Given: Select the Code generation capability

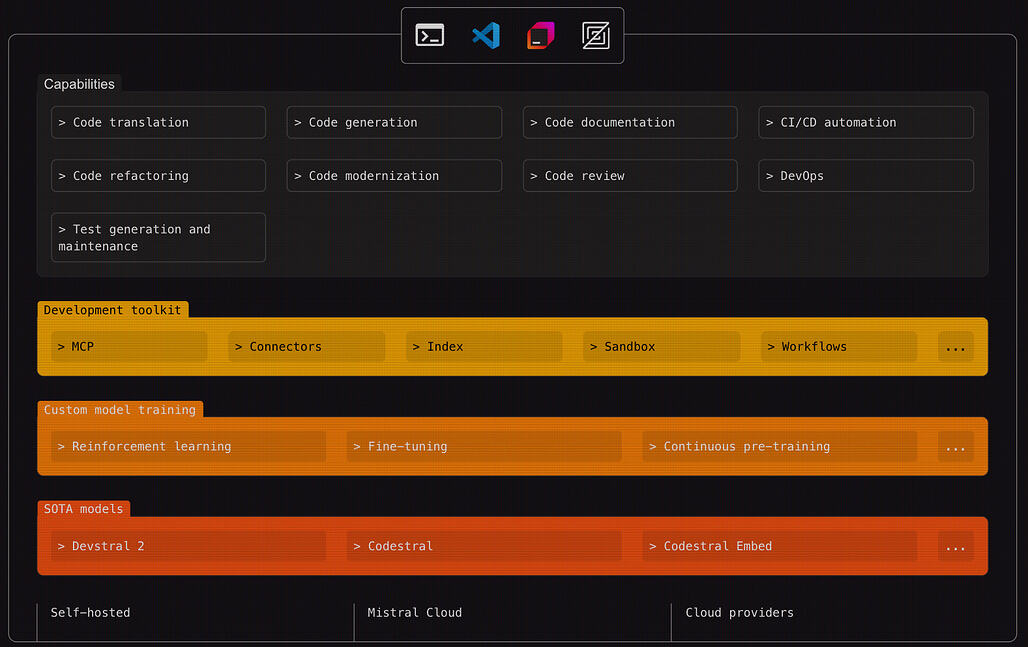Looking at the screenshot, I should [394, 123].
